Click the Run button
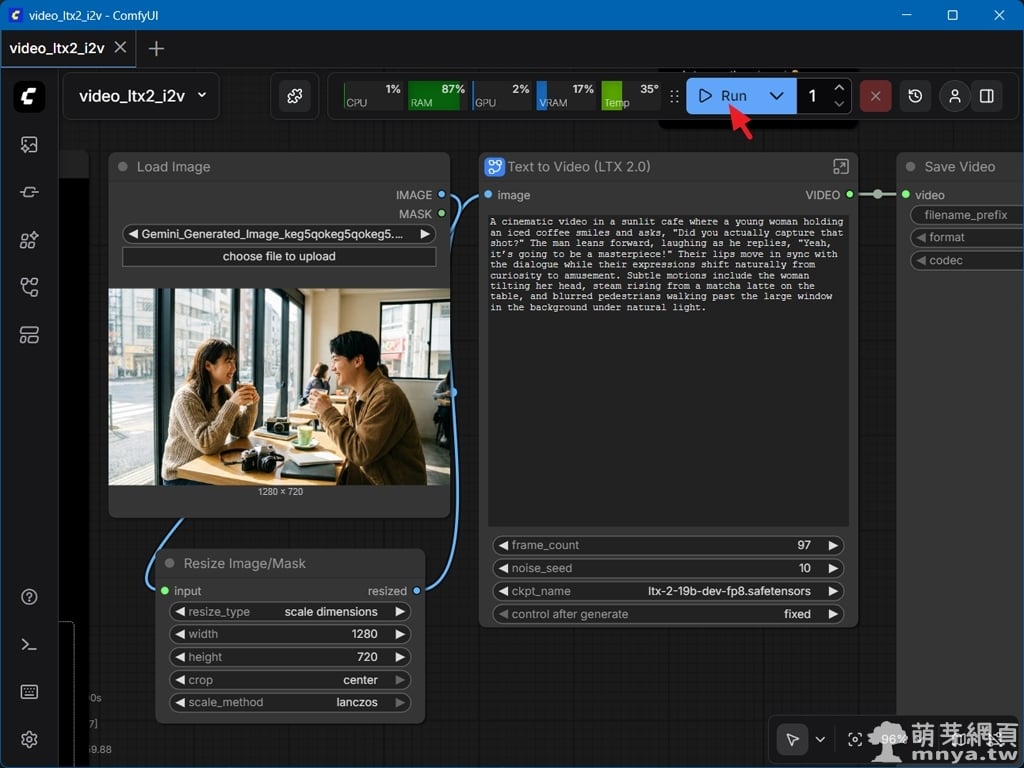 pyautogui.click(x=724, y=96)
